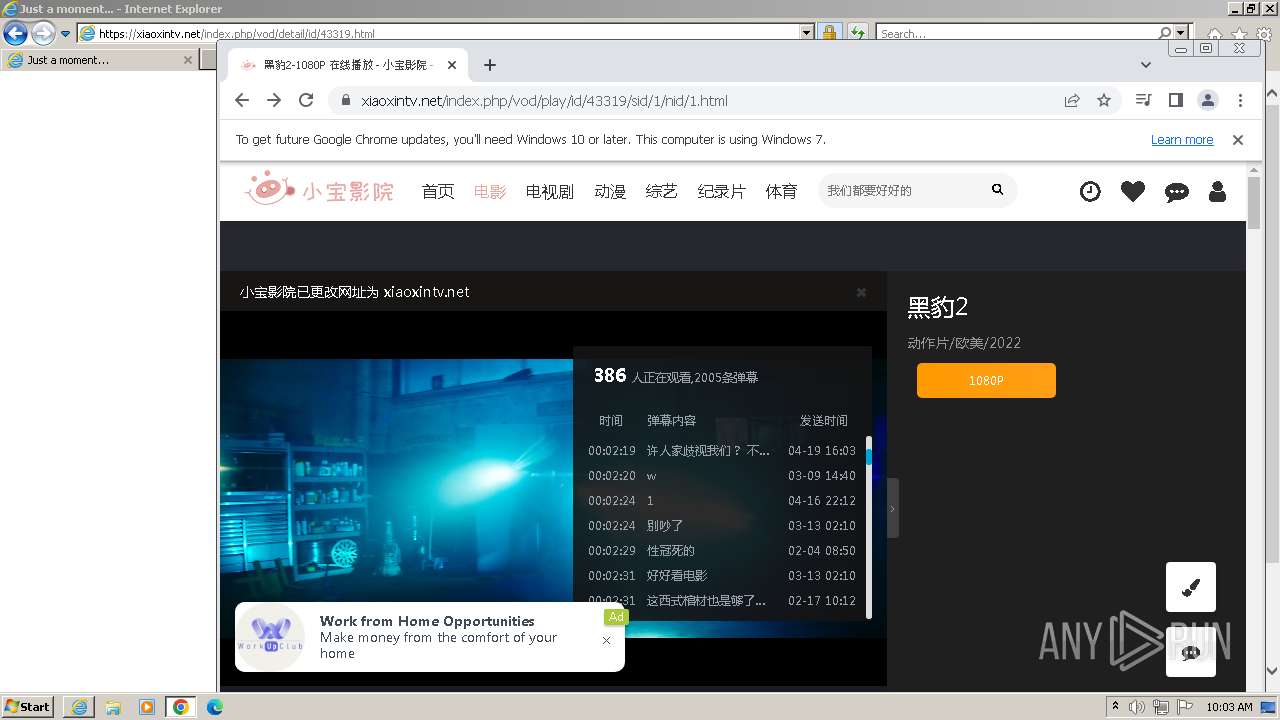Click the site search magnifier icon
Screen dimensions: 1280x720
point(997,189)
